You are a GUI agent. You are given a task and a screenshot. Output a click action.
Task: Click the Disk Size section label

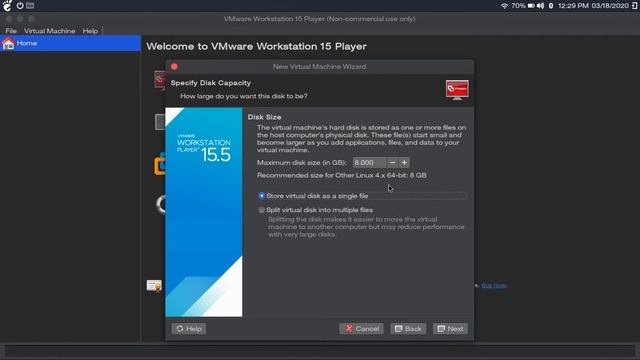click(x=264, y=117)
